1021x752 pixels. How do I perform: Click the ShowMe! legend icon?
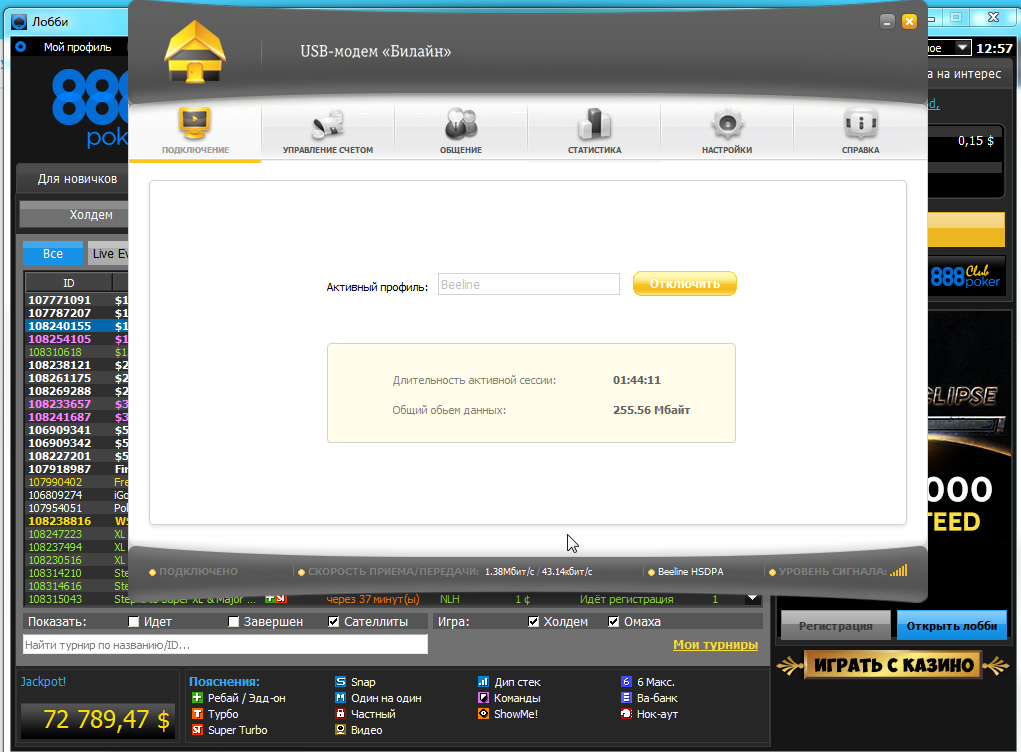[483, 714]
